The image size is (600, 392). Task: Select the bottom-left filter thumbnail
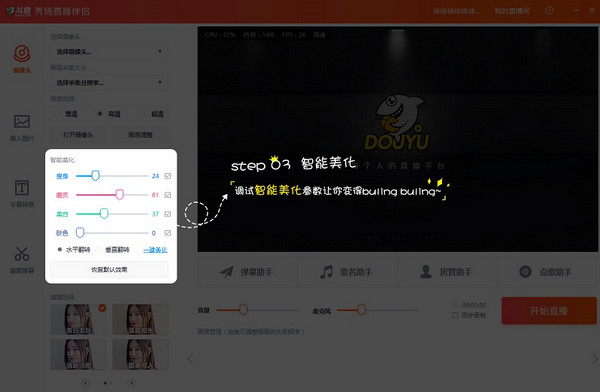(x=78, y=354)
